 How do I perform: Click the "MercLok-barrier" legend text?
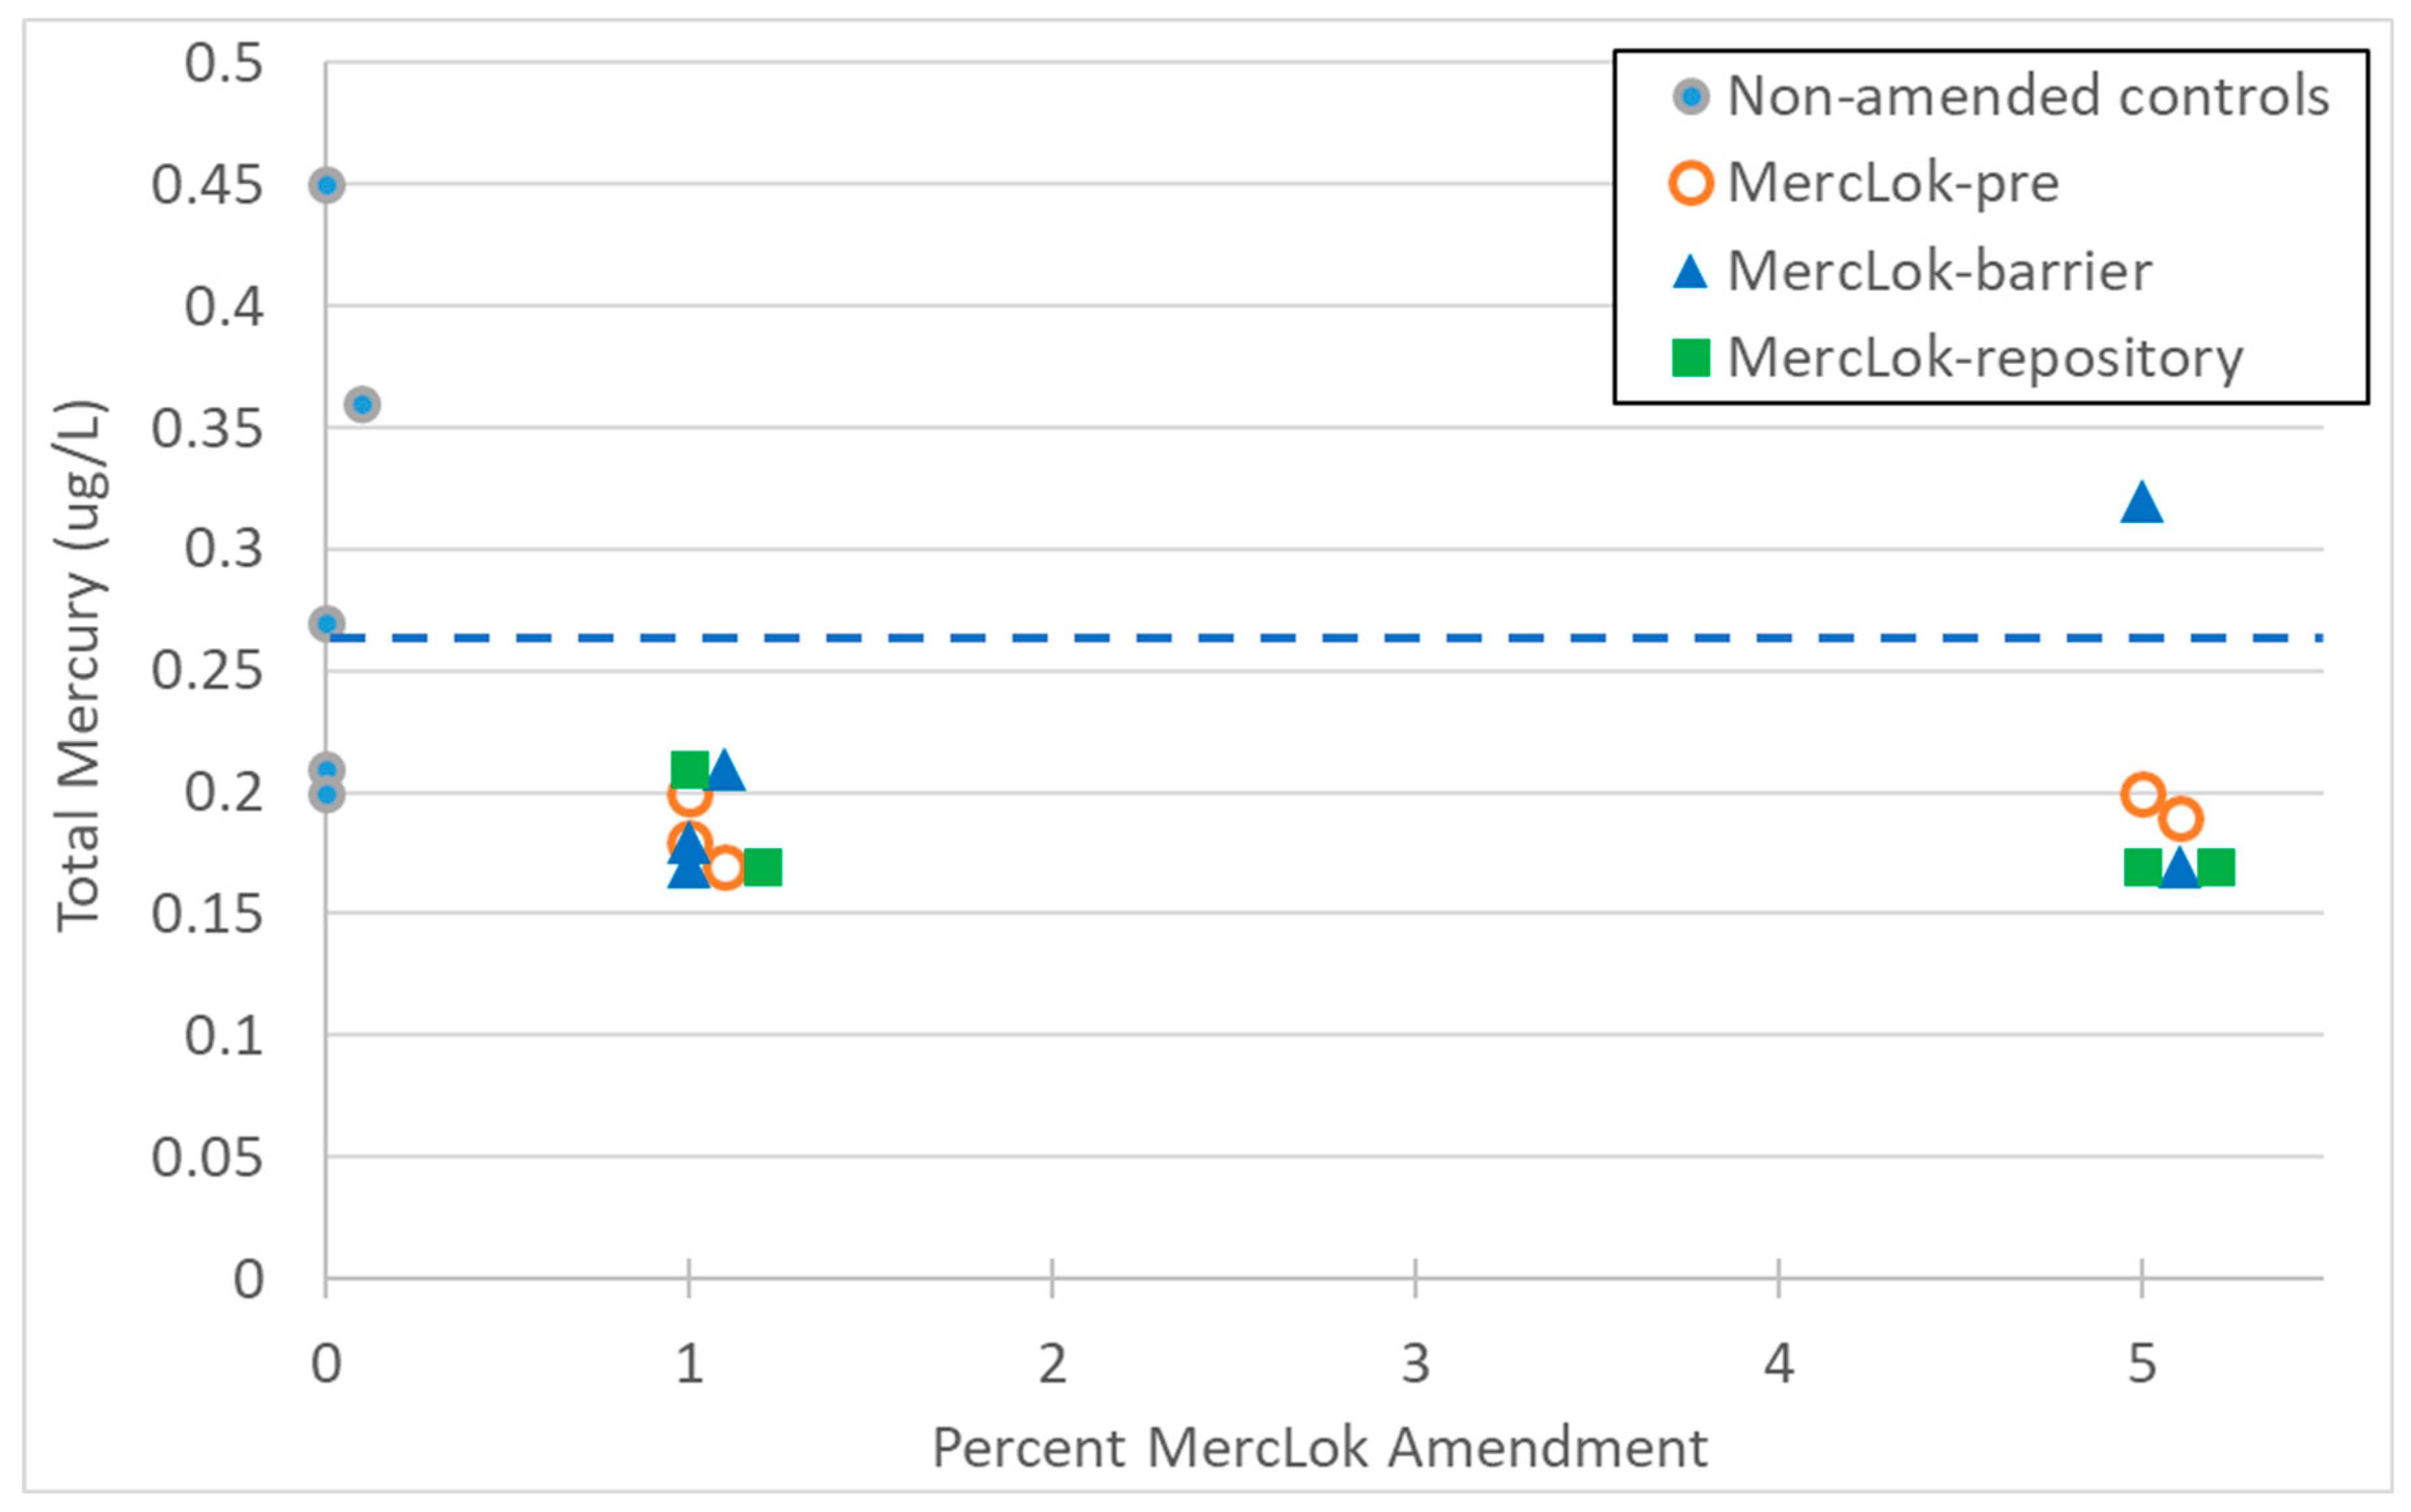(1939, 272)
